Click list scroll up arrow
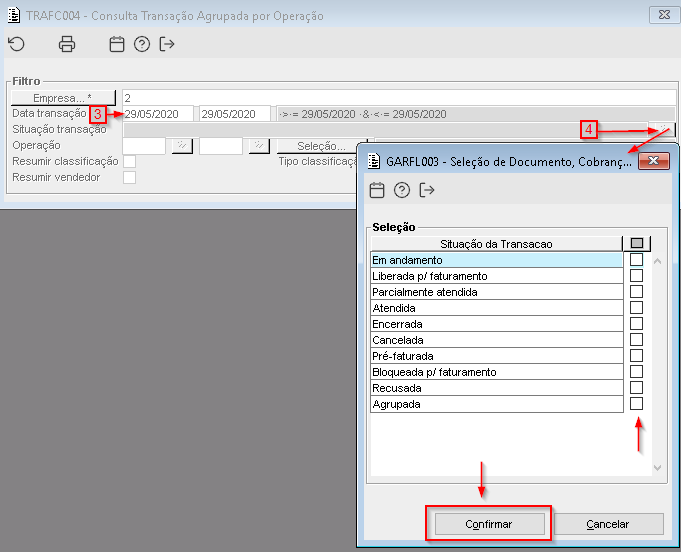 click(658, 261)
